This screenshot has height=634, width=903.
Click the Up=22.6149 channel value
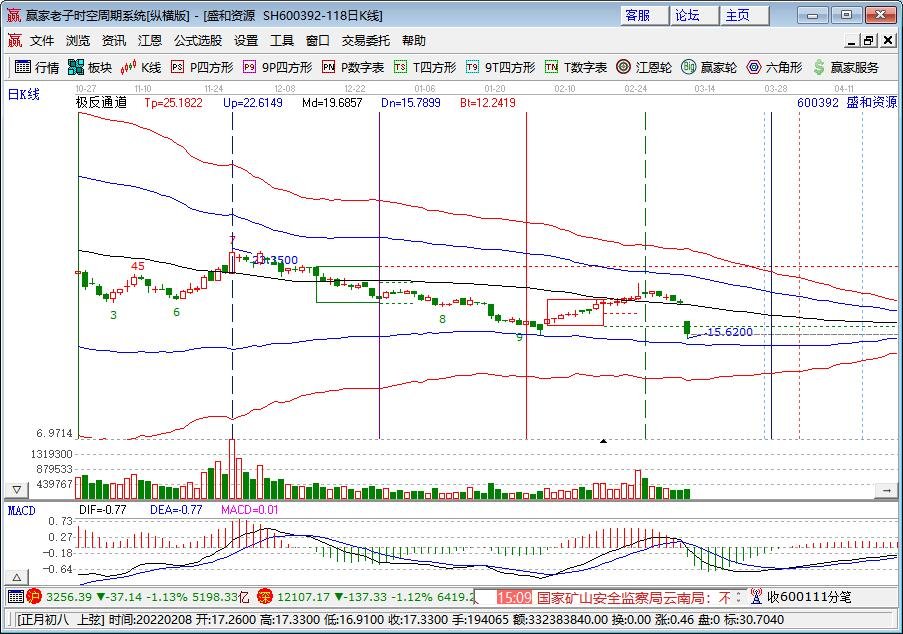click(253, 103)
